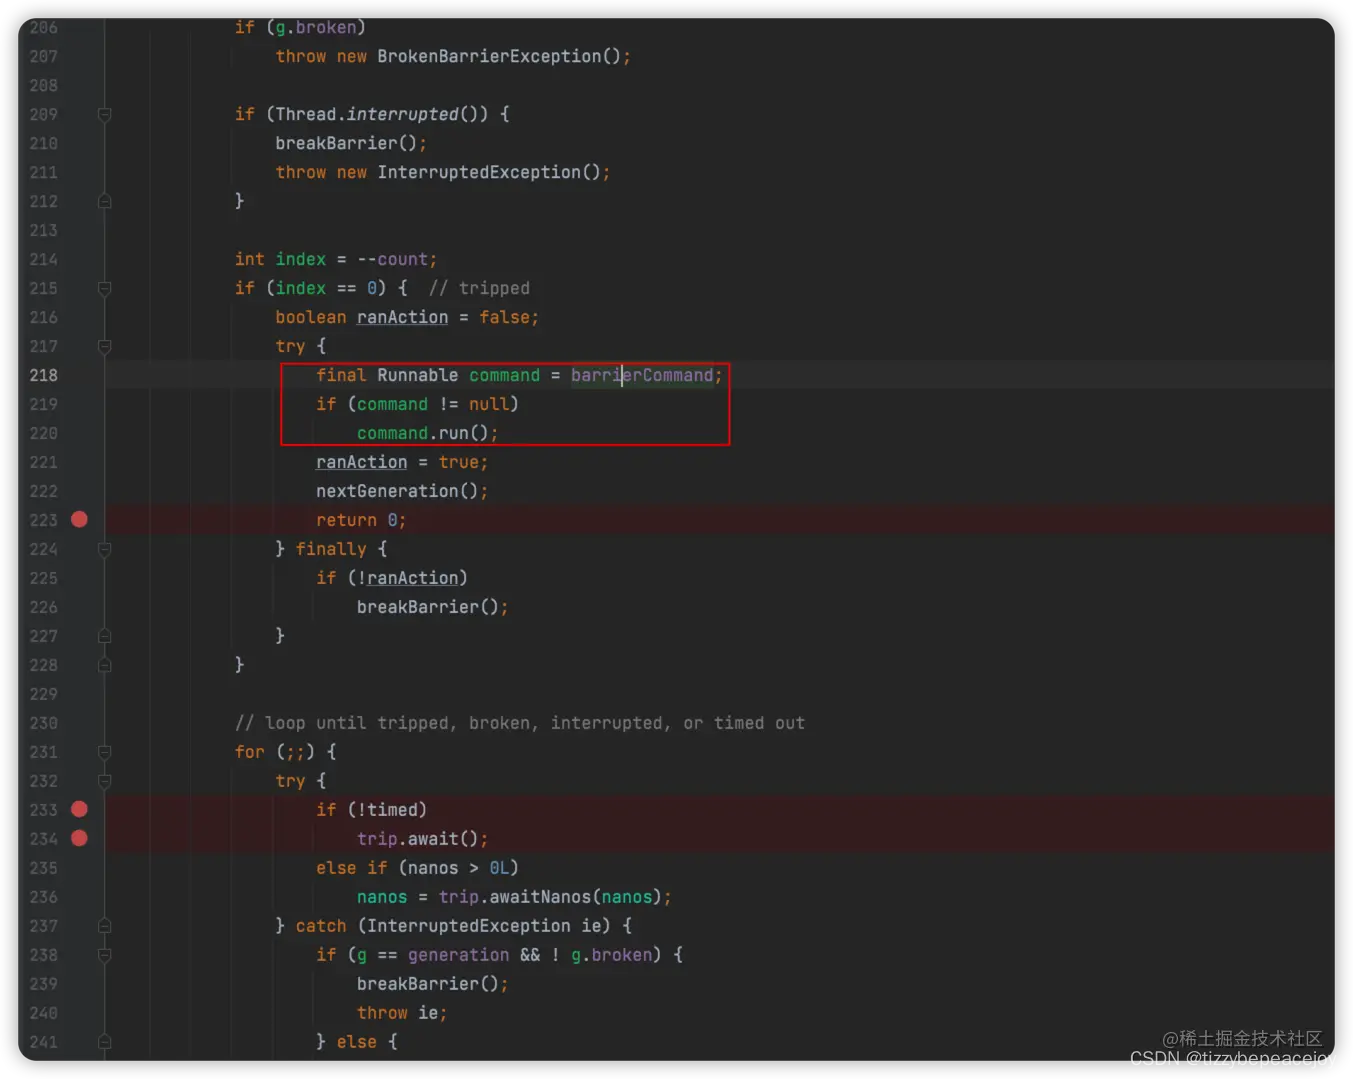This screenshot has width=1353, height=1079.
Task: Click interrupted method call on line 209
Action: (x=402, y=114)
